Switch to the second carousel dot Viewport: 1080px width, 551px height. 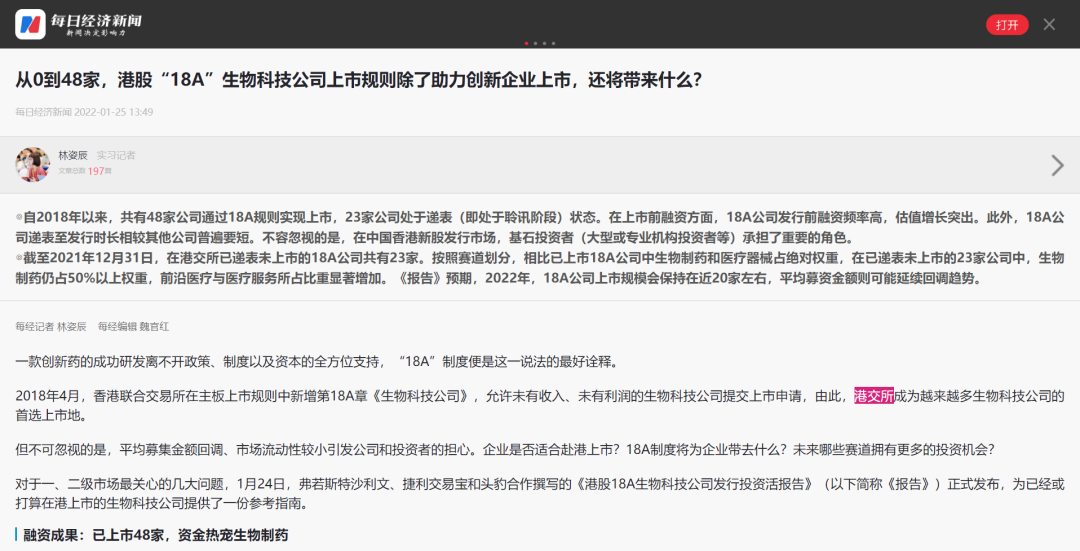pyautogui.click(x=535, y=43)
